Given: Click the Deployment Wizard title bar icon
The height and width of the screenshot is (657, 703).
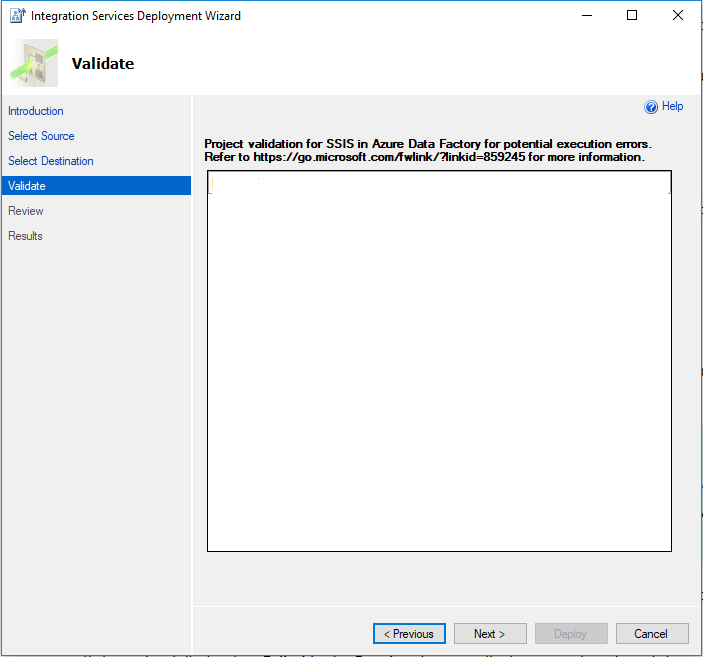Looking at the screenshot, I should tap(17, 16).
